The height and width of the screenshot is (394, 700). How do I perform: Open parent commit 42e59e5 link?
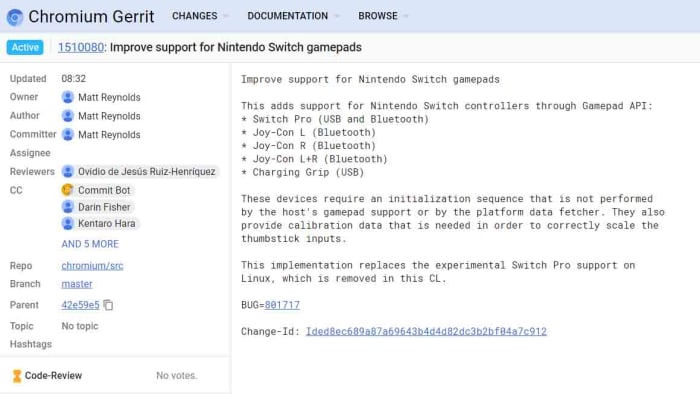[x=80, y=305]
